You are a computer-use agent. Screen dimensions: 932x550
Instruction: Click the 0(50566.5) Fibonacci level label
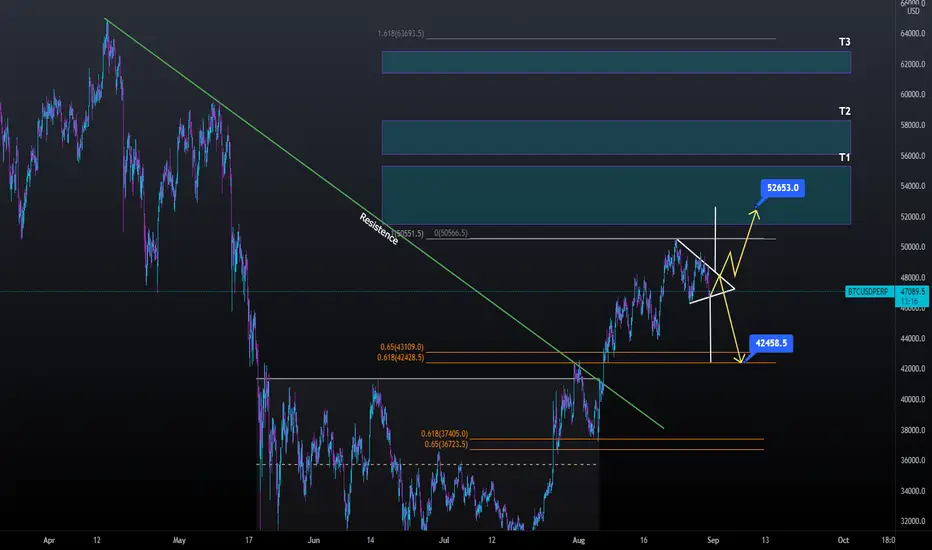pos(451,233)
